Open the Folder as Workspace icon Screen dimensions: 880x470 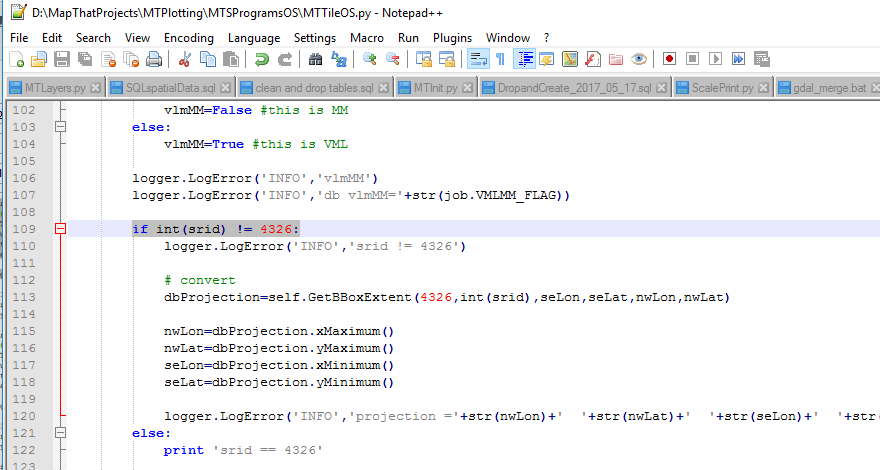point(616,59)
